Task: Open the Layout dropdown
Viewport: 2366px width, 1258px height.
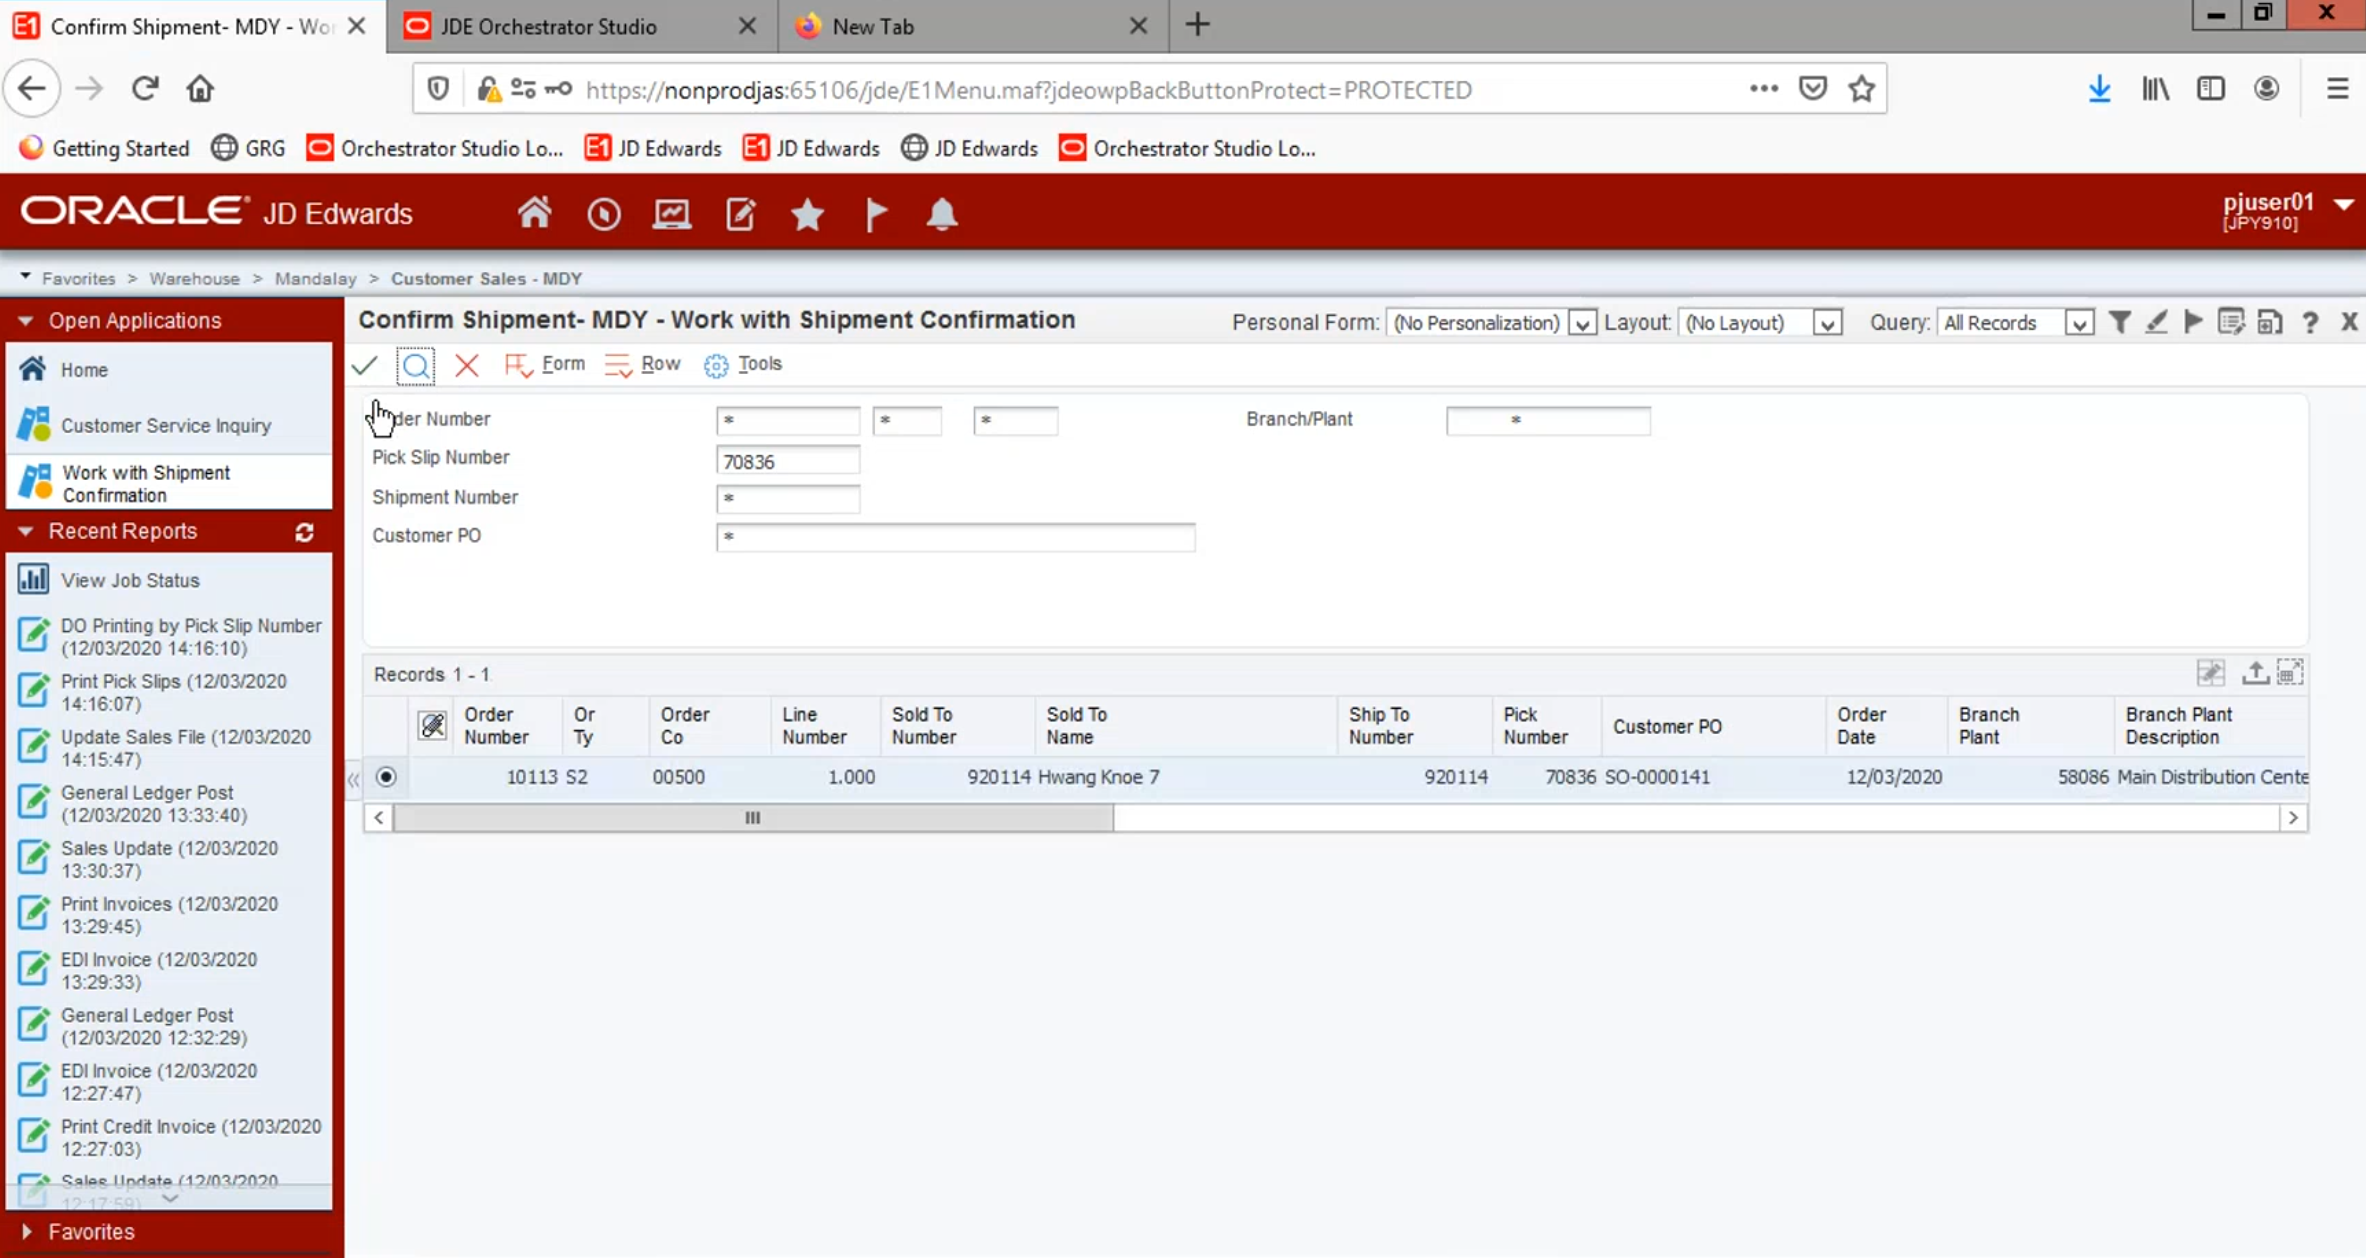Action: 1827,324
